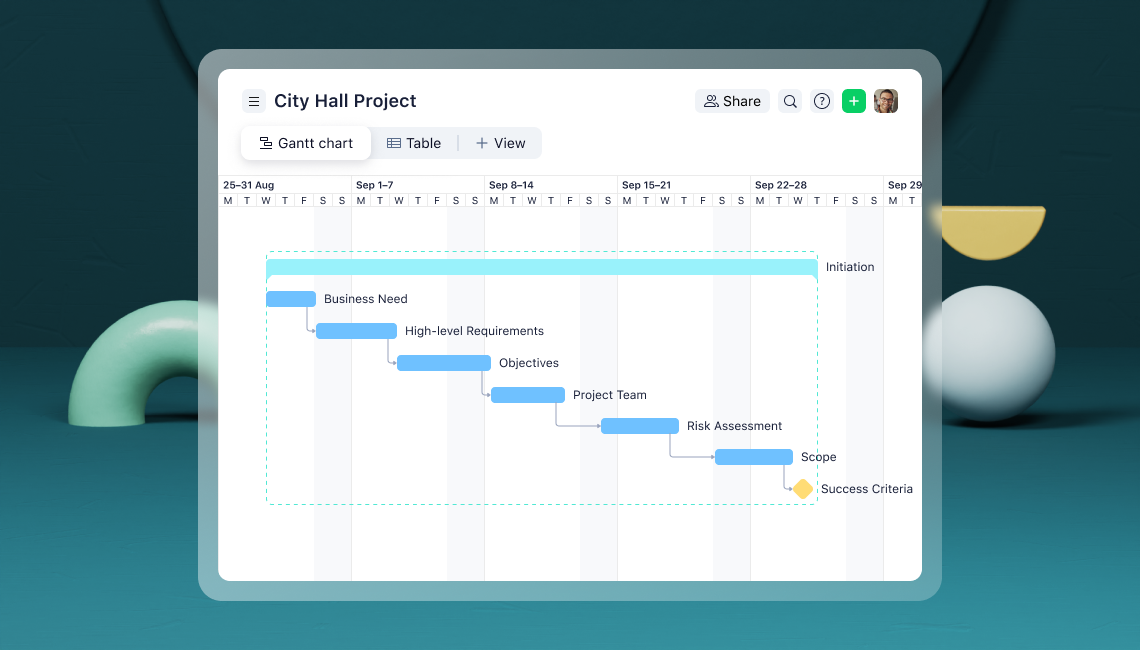
Task: Select the Gantt chart tab
Action: [305, 143]
